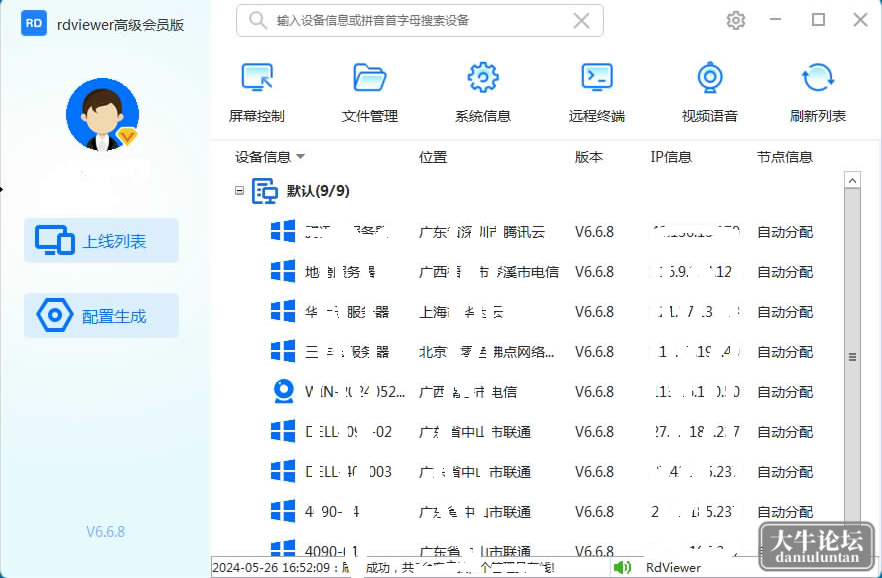882x578 pixels.
Task: Click rdviewer高级会员版 title text
Action: (x=120, y=25)
